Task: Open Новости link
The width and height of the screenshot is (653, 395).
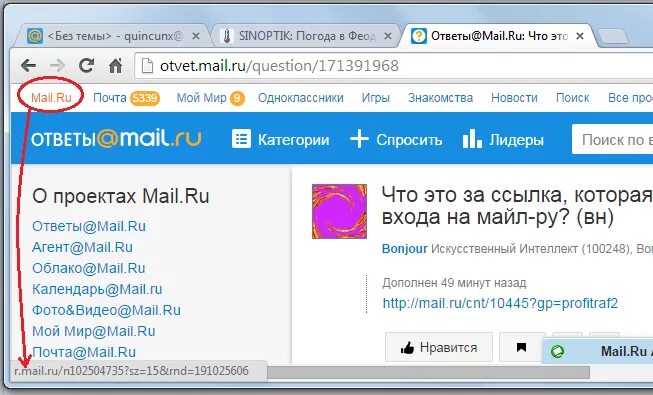Action: click(514, 98)
